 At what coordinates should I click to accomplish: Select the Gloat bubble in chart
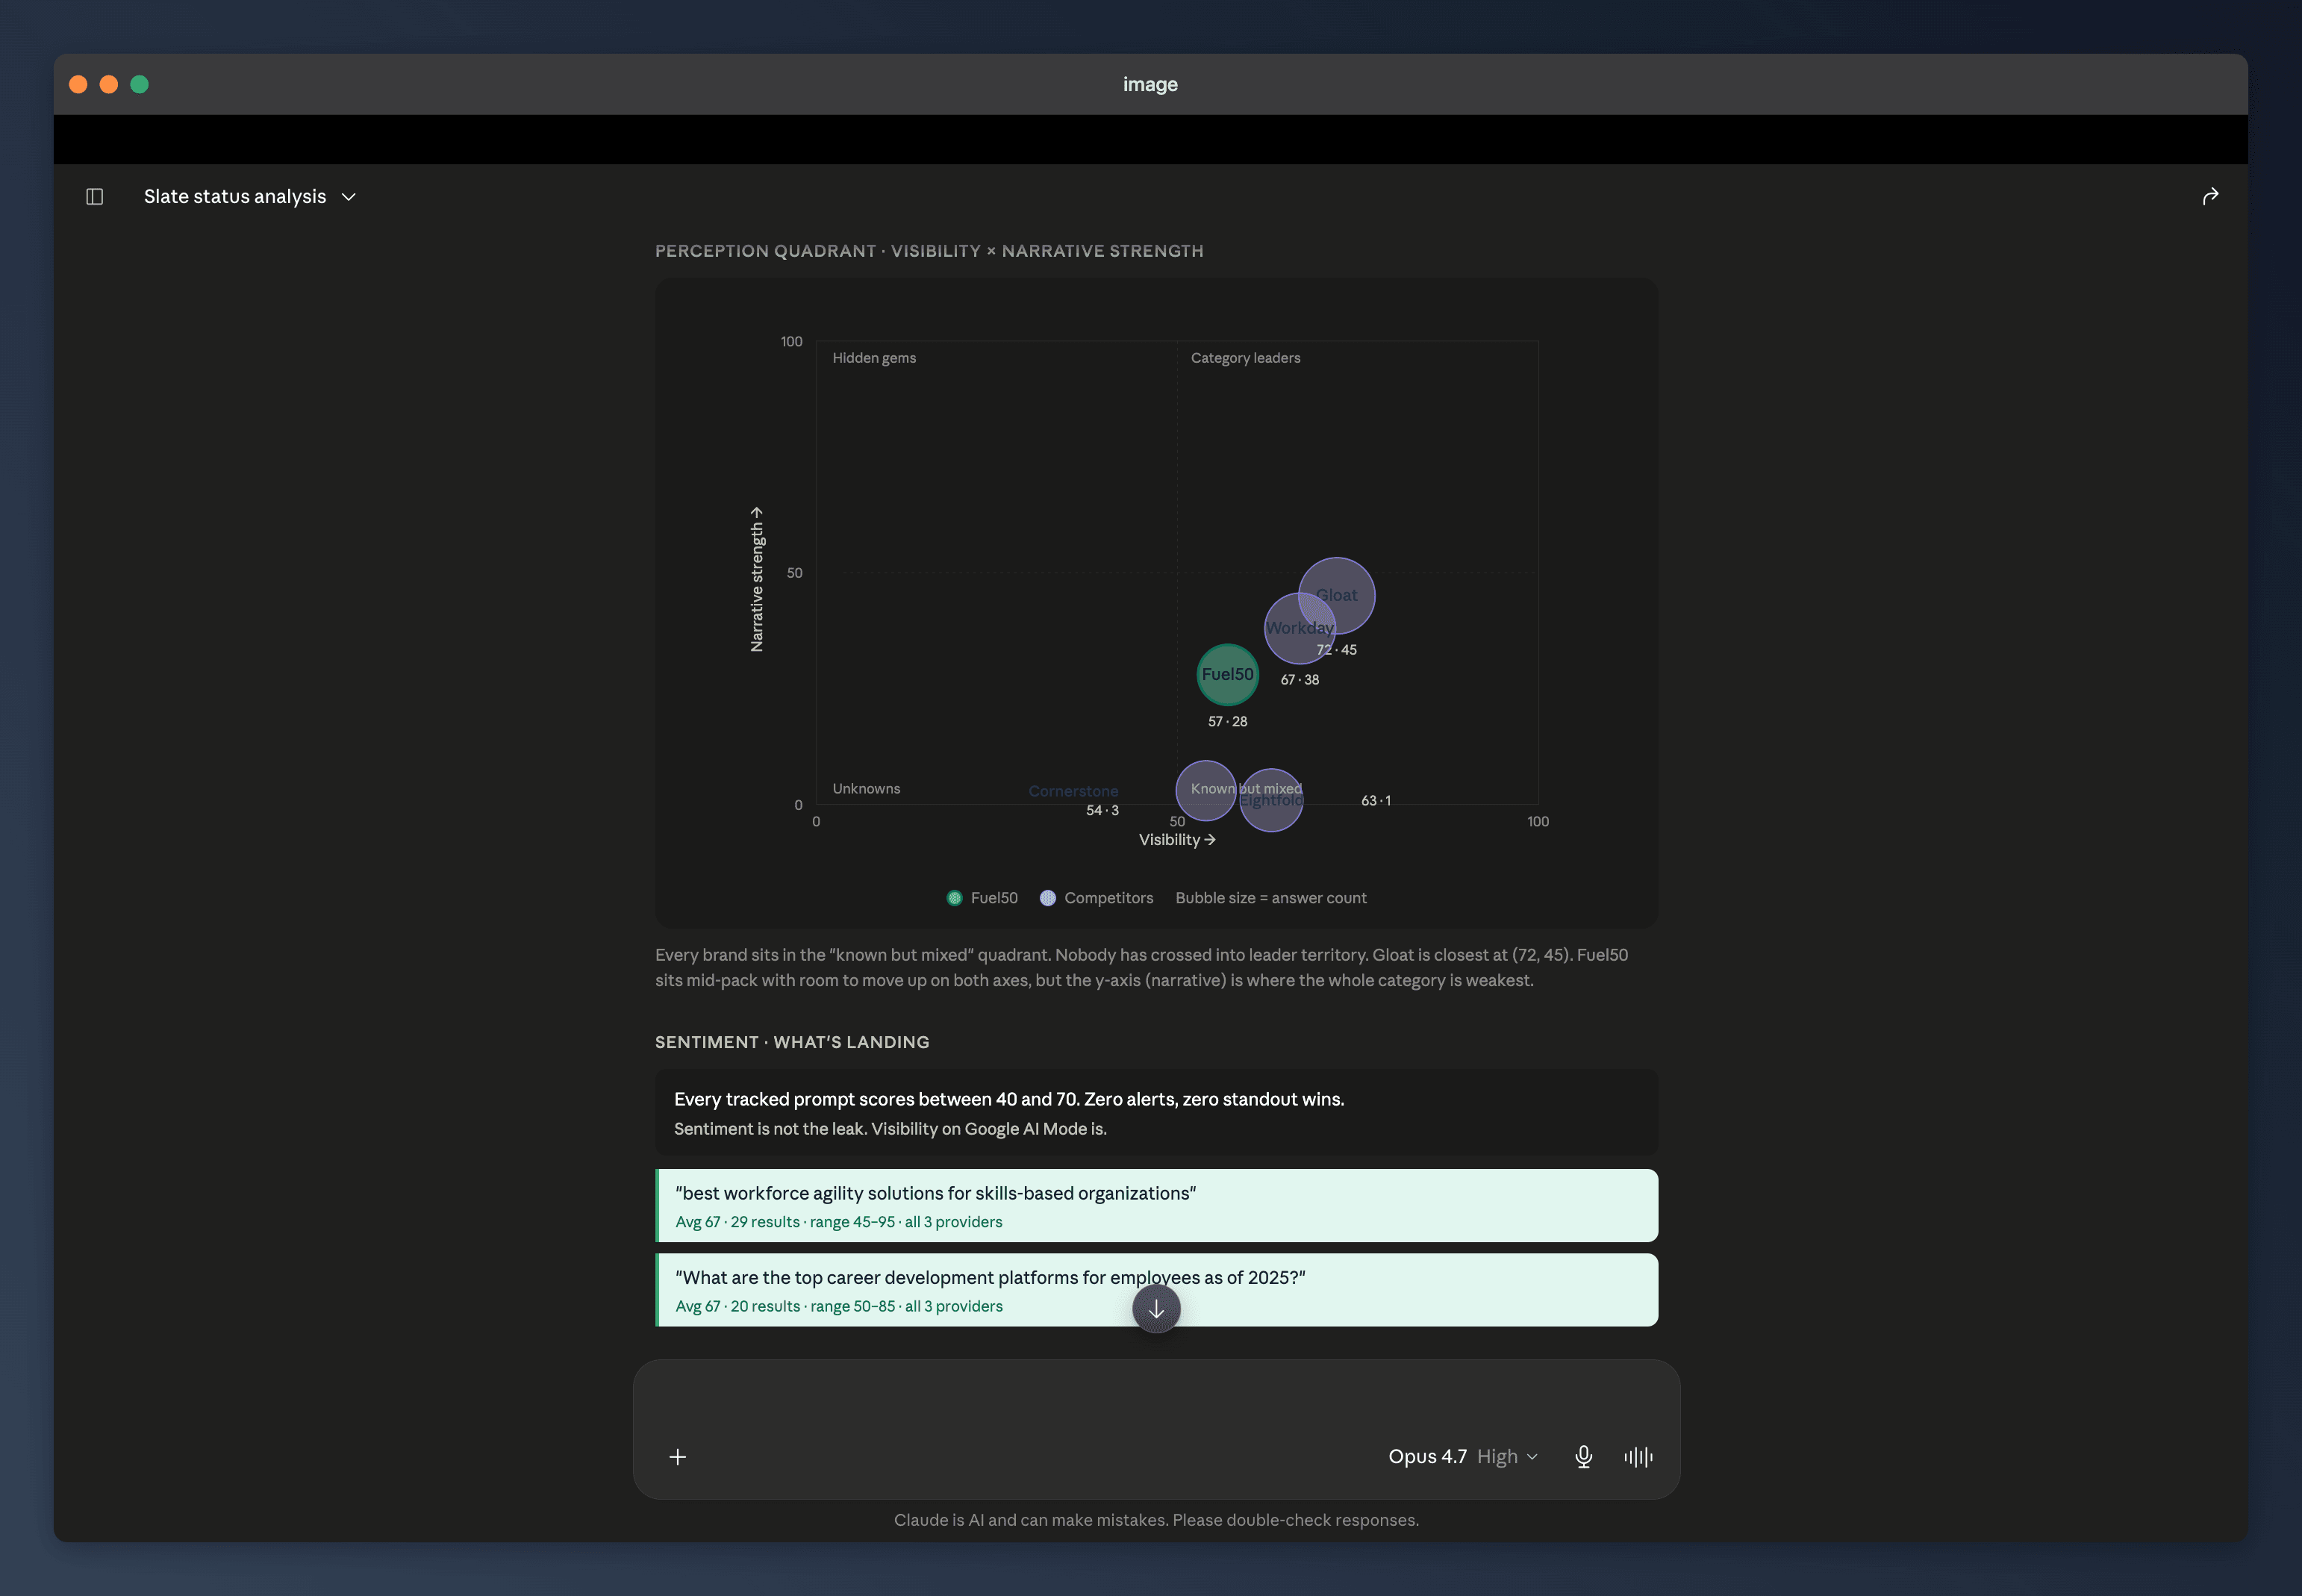click(x=1336, y=595)
